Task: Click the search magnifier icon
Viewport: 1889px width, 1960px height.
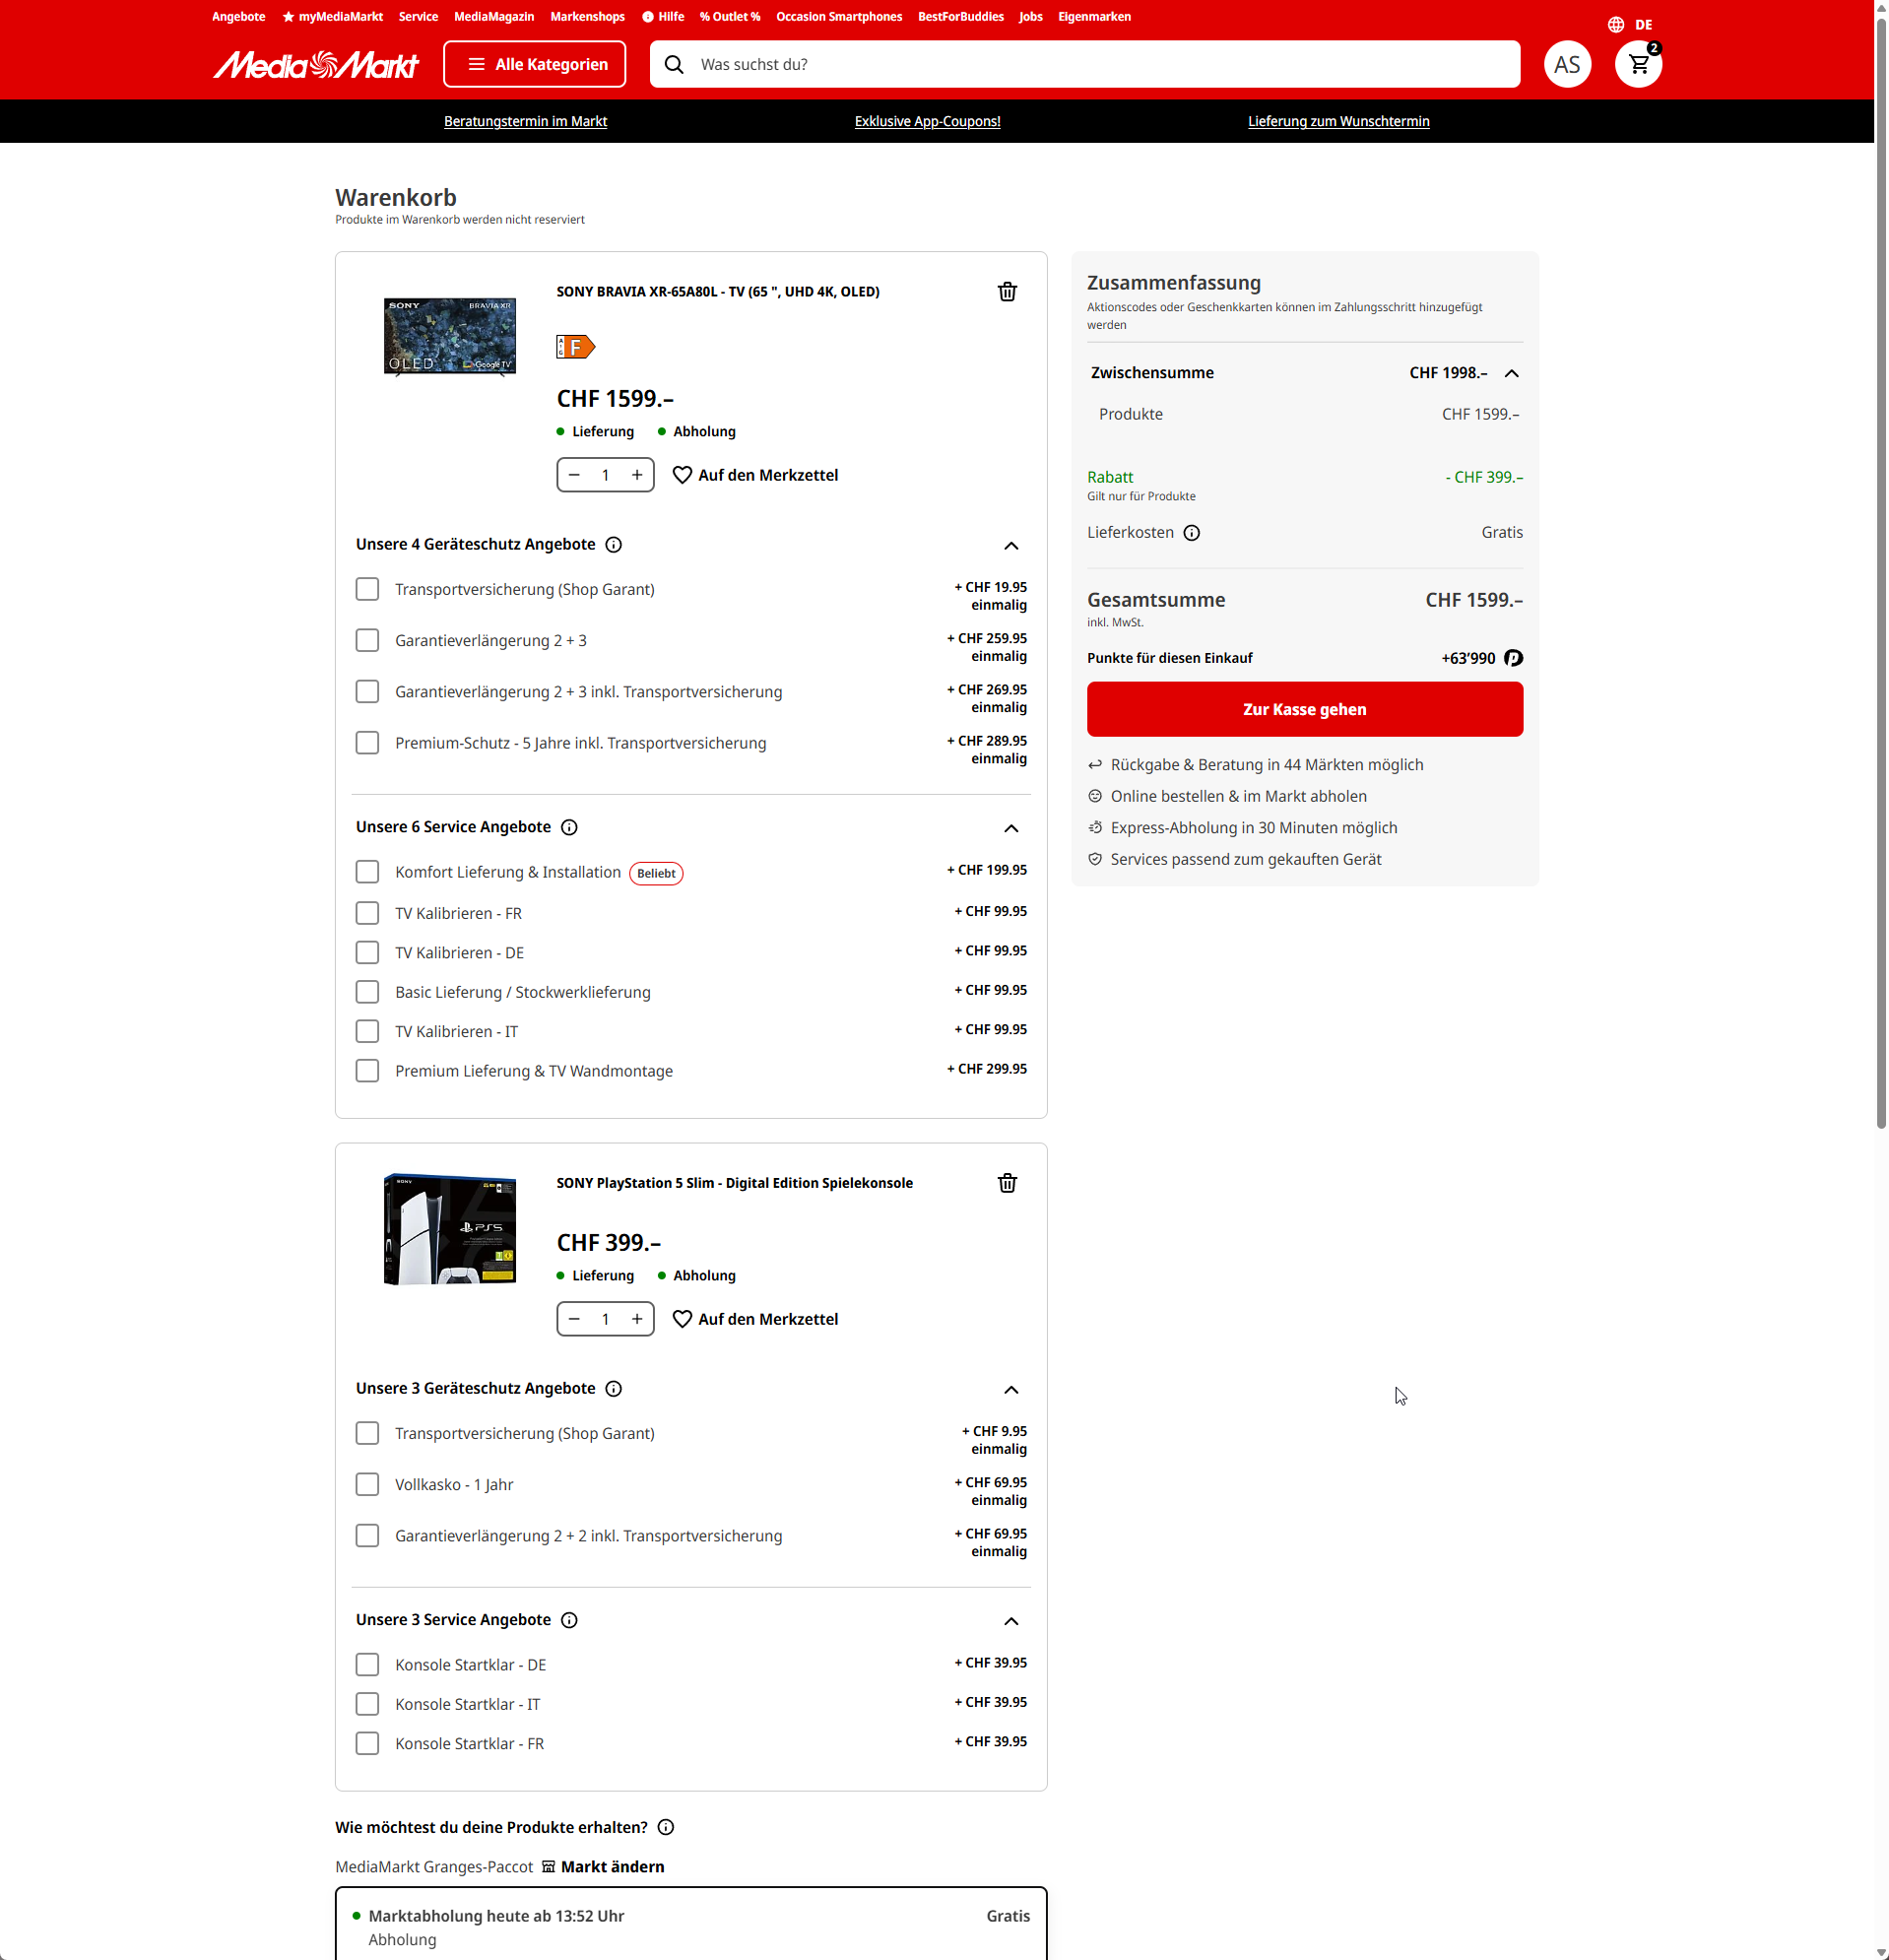Action: [x=674, y=65]
